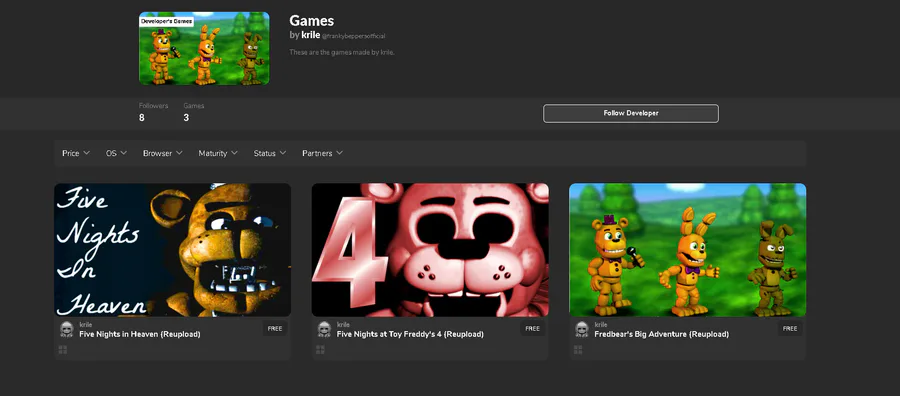Expand the Partners filter dropdown
Image resolution: width=900 pixels, height=396 pixels.
click(x=323, y=153)
